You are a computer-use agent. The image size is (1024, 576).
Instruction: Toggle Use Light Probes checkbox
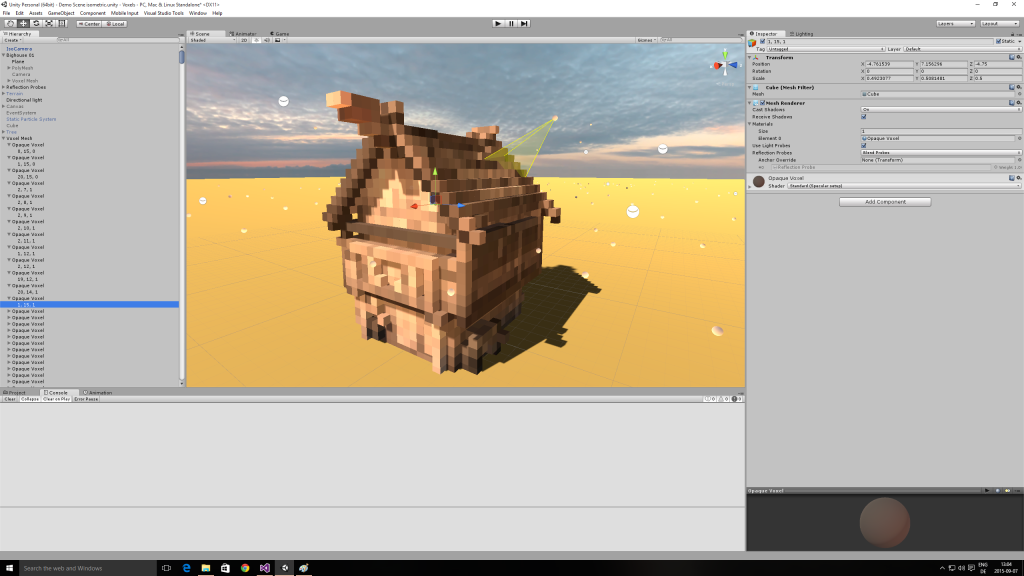[x=863, y=146]
